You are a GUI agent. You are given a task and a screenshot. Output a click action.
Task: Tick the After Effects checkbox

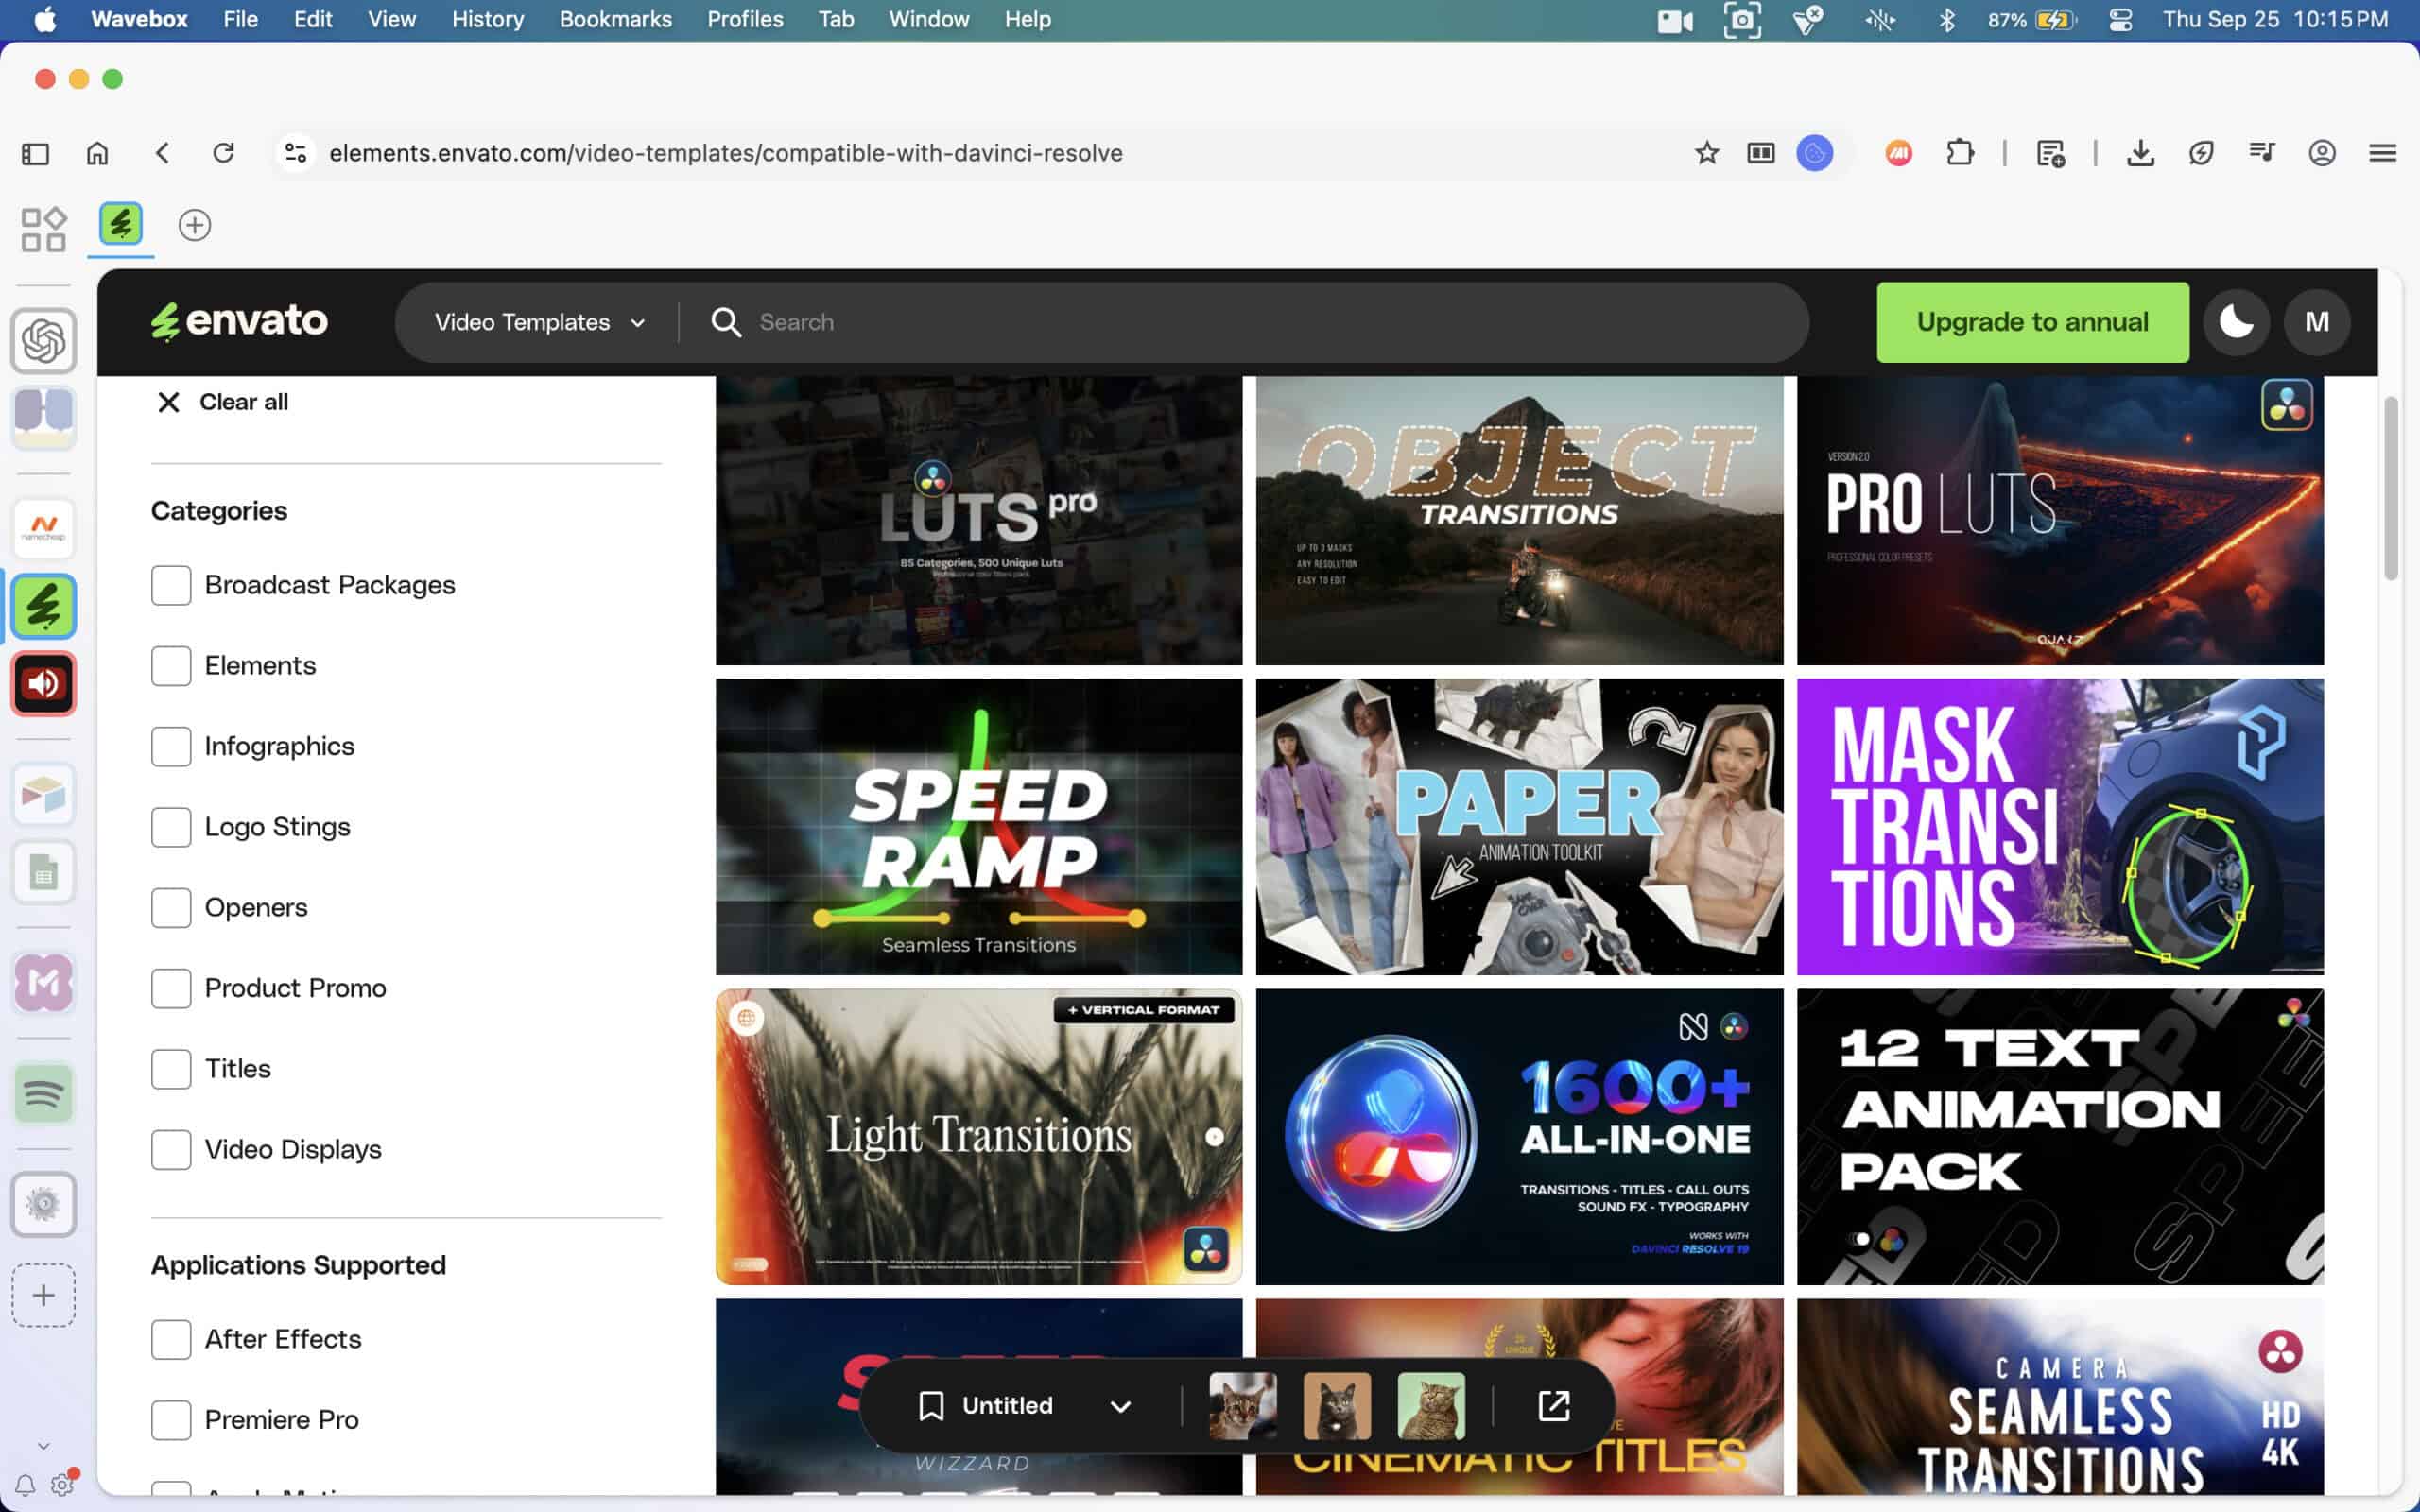(171, 1339)
